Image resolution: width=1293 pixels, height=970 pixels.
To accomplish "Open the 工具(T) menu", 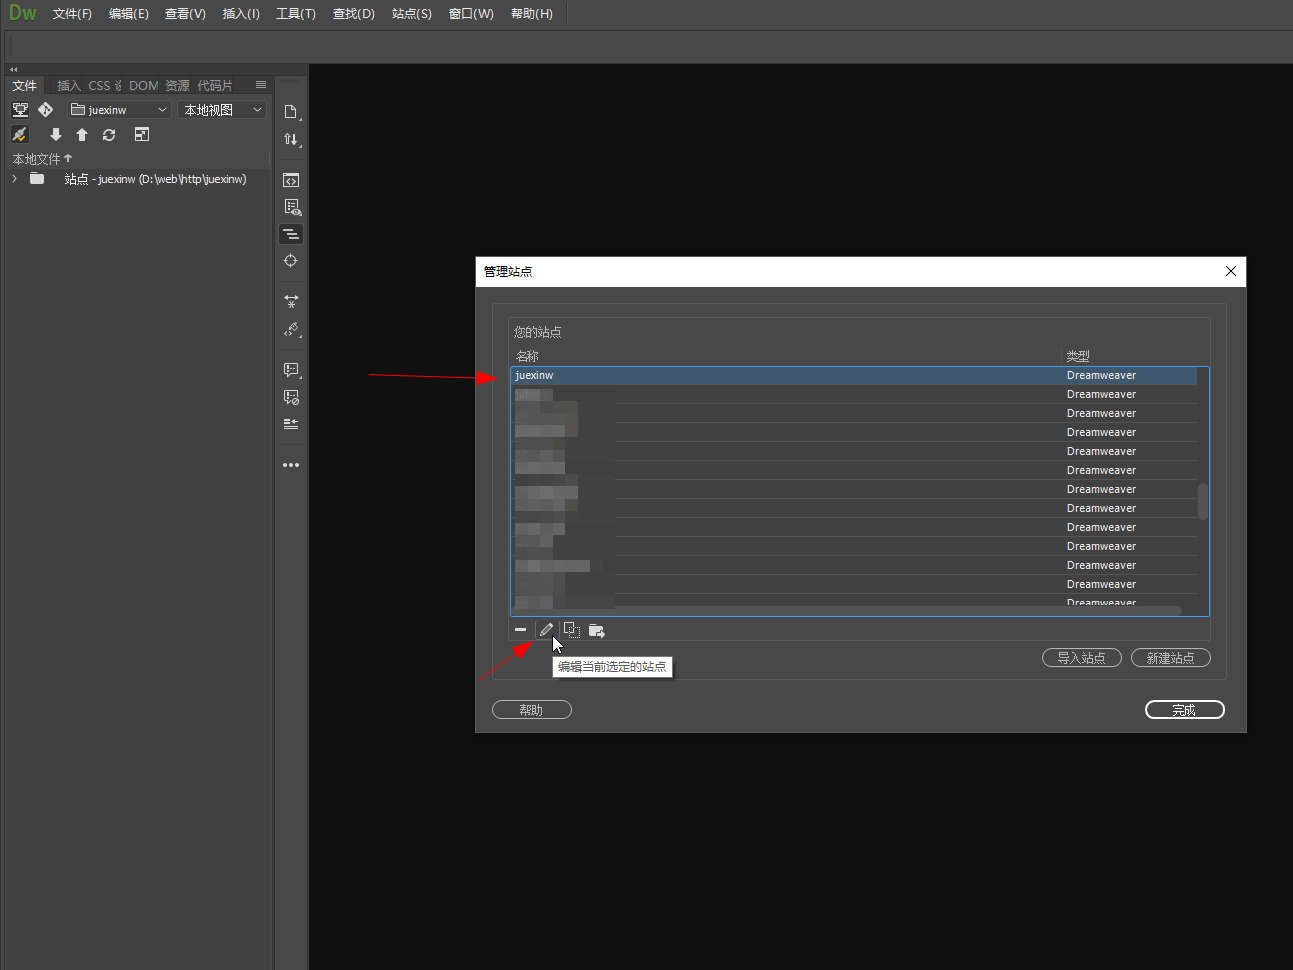I will click(296, 14).
